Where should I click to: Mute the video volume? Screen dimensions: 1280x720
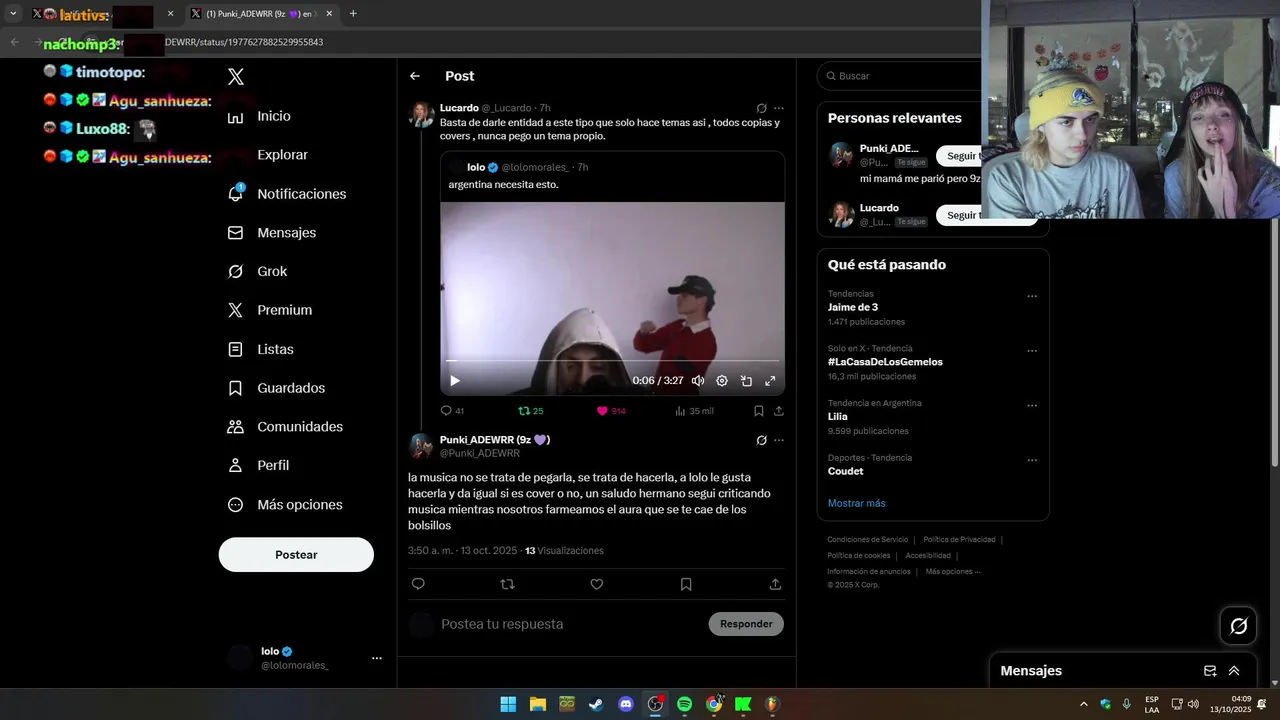(698, 381)
